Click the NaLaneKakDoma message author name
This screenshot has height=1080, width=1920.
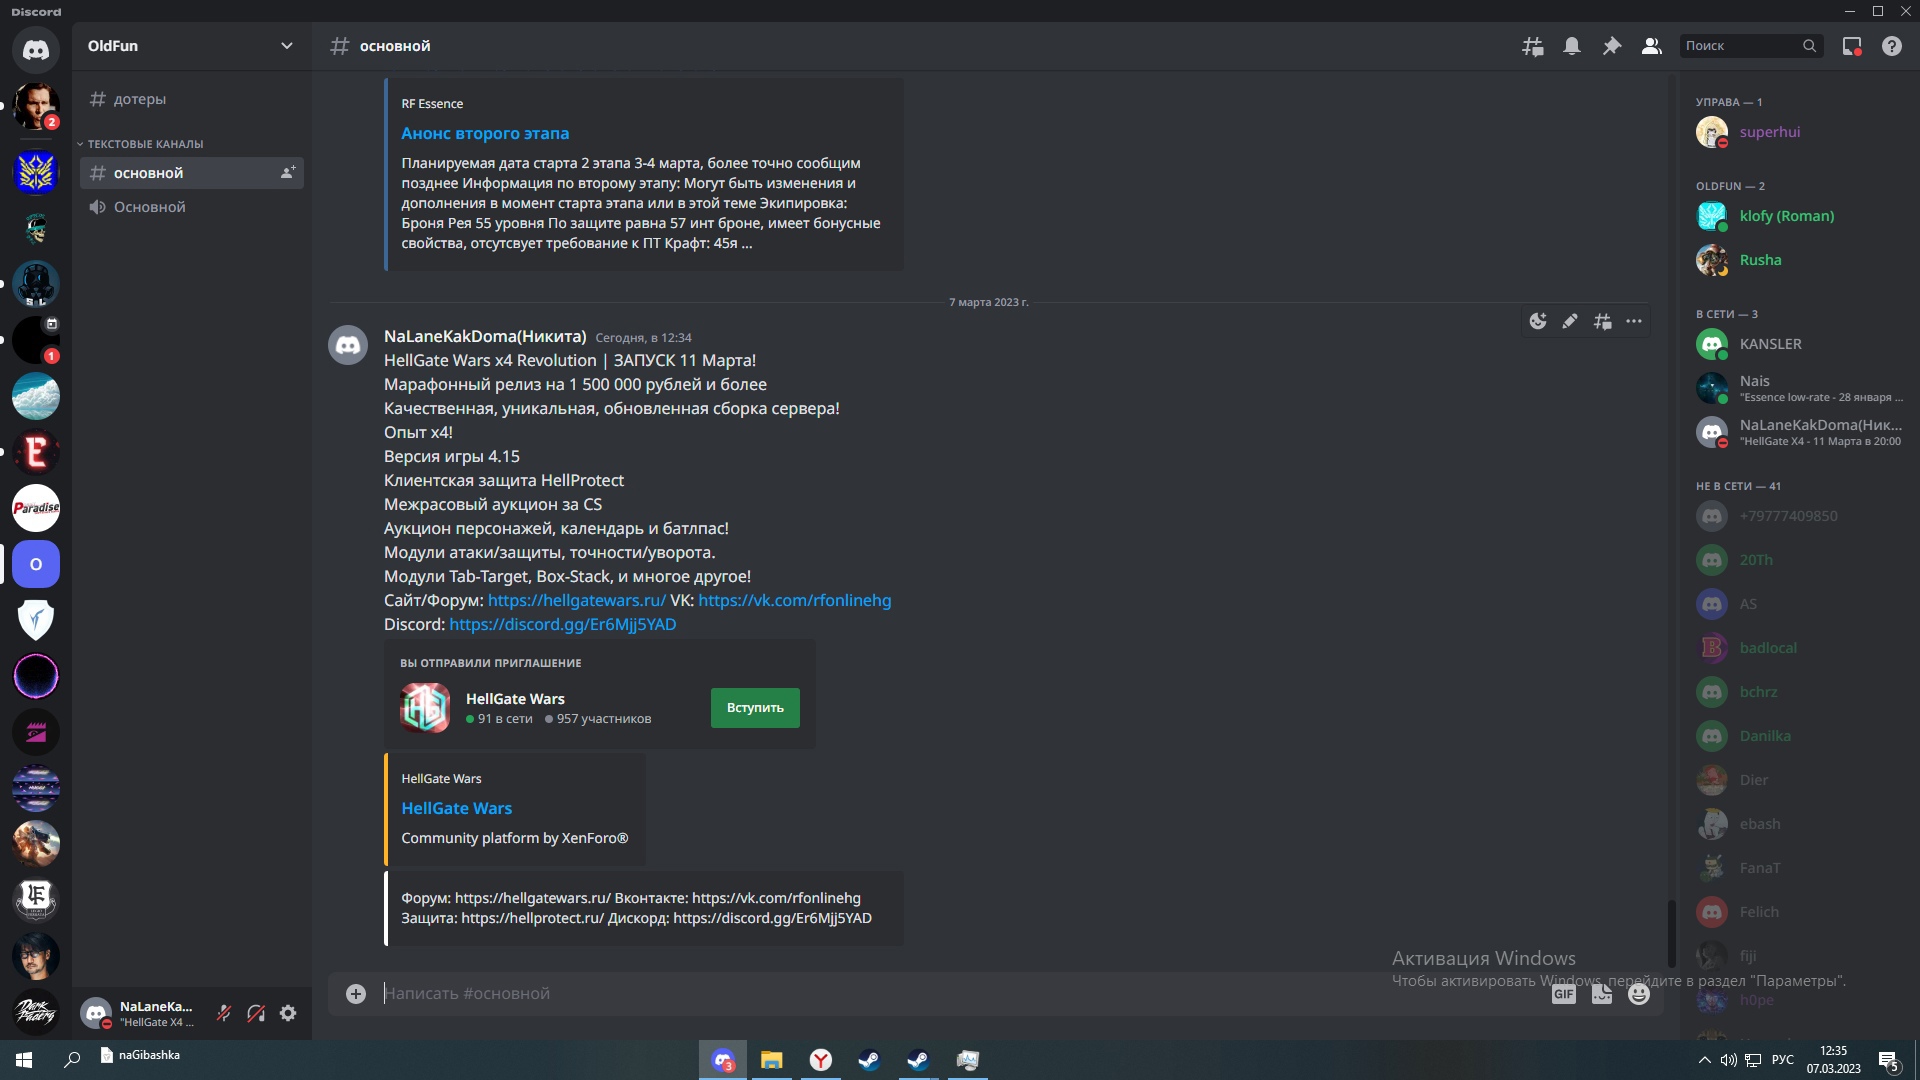point(485,336)
